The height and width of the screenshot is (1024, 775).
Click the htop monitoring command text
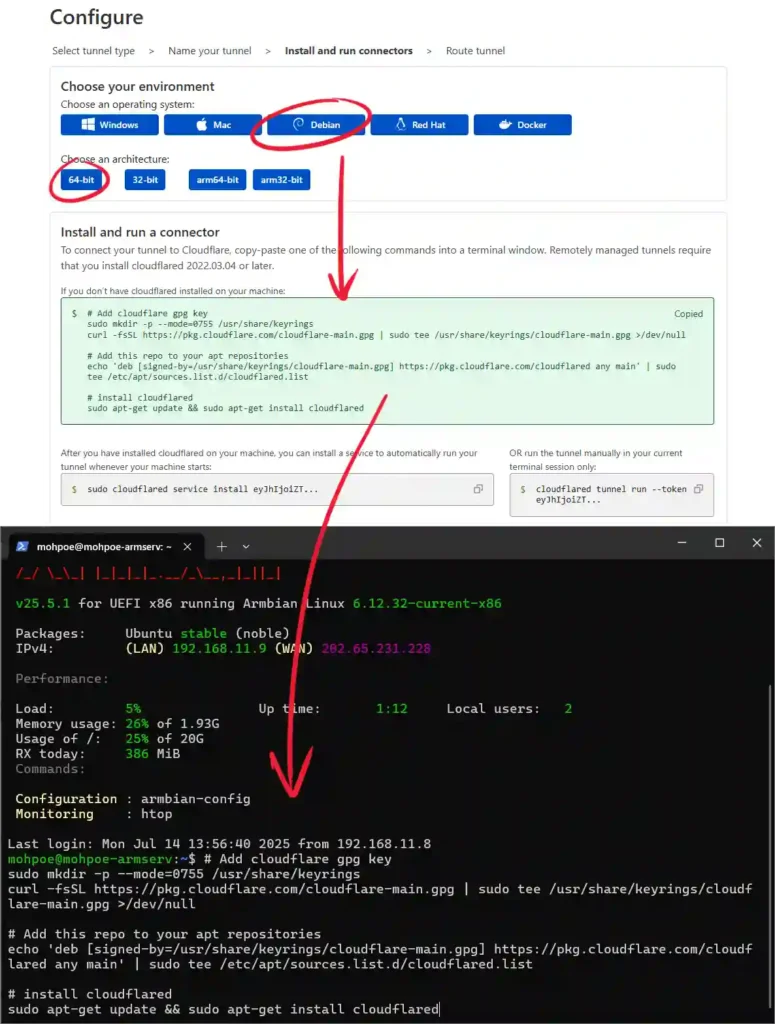point(157,814)
